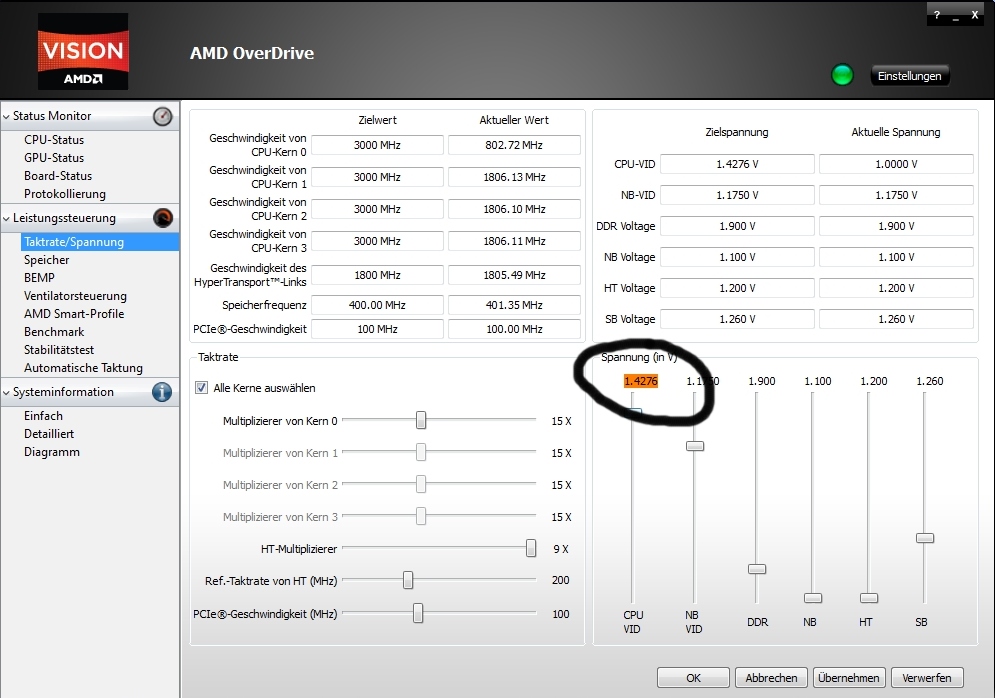Collapse the Status Monitor section

pyautogui.click(x=6, y=117)
